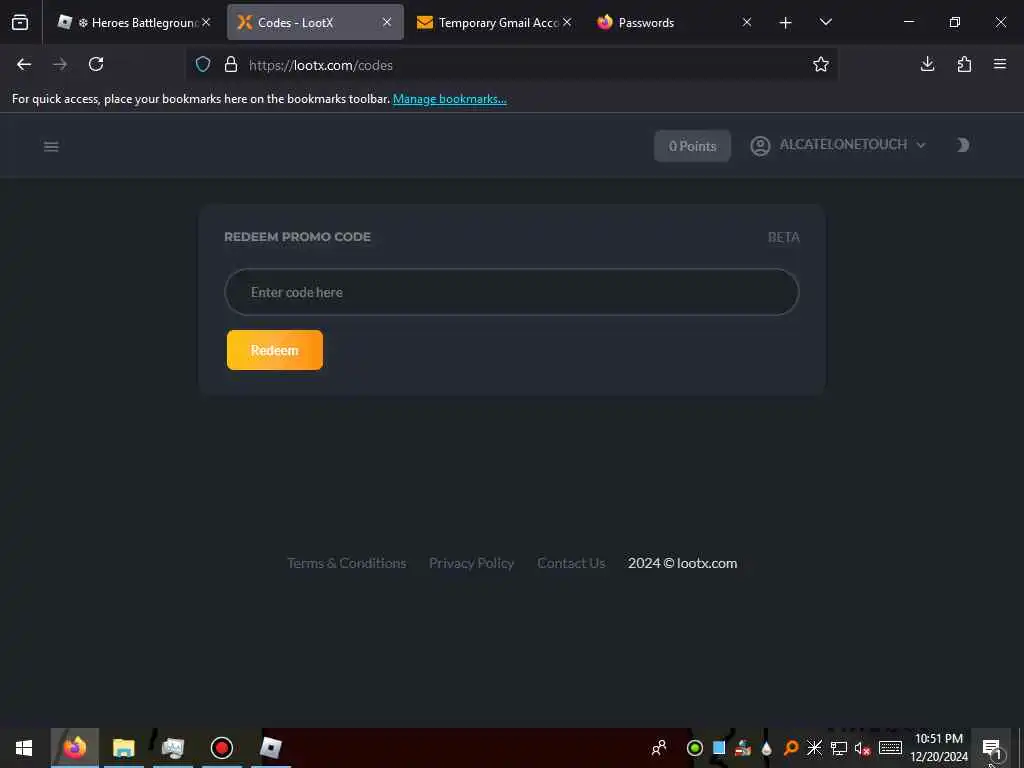Reload the current page
This screenshot has width=1024, height=768.
click(x=96, y=64)
